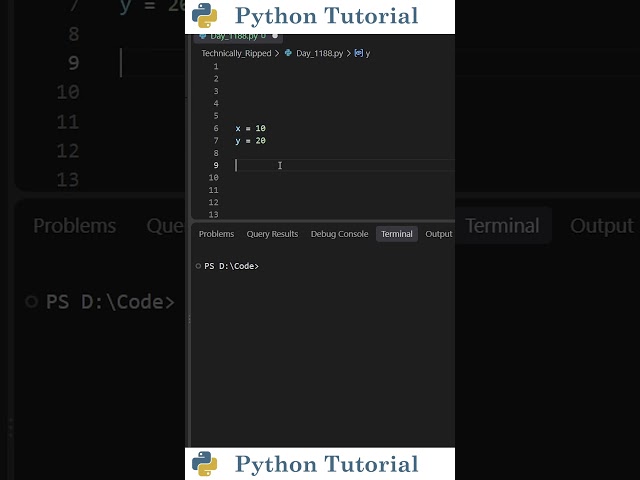Click line number 6 in the gutter
Image resolution: width=640 pixels, height=480 pixels.
point(216,128)
